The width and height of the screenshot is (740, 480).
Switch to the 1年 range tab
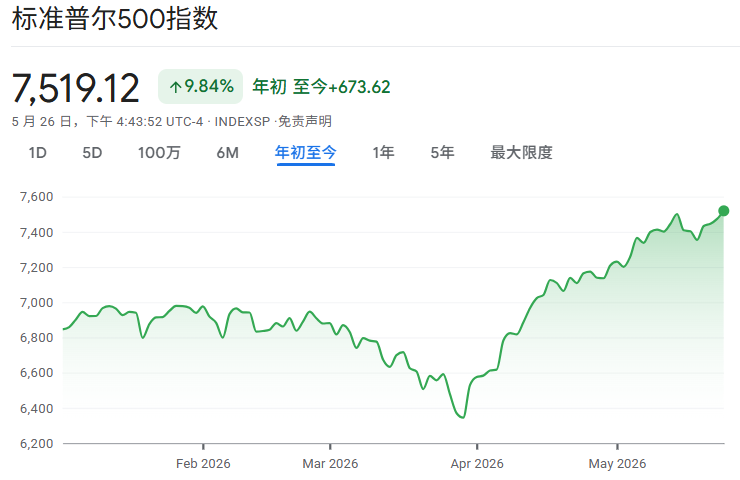[x=383, y=153]
